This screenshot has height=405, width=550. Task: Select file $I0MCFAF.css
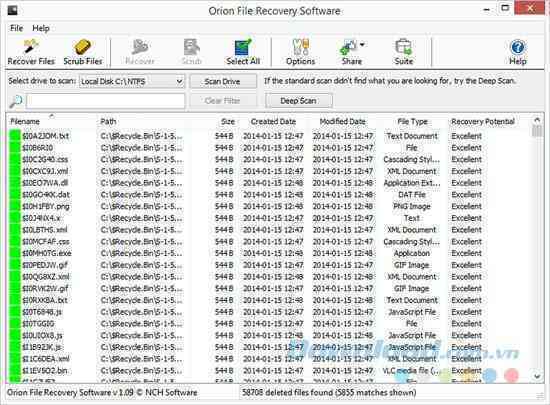tap(46, 242)
